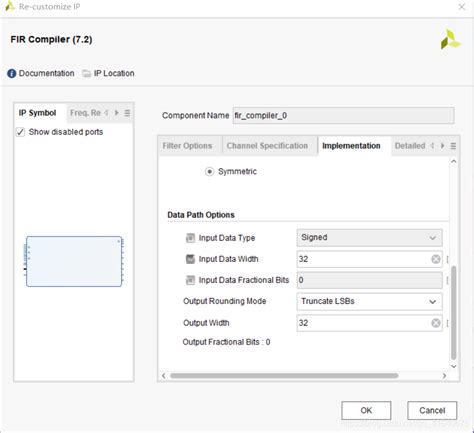This screenshot has height=433, width=474.
Task: Click the Output Fractional Bits : 0 text
Action: [x=226, y=342]
